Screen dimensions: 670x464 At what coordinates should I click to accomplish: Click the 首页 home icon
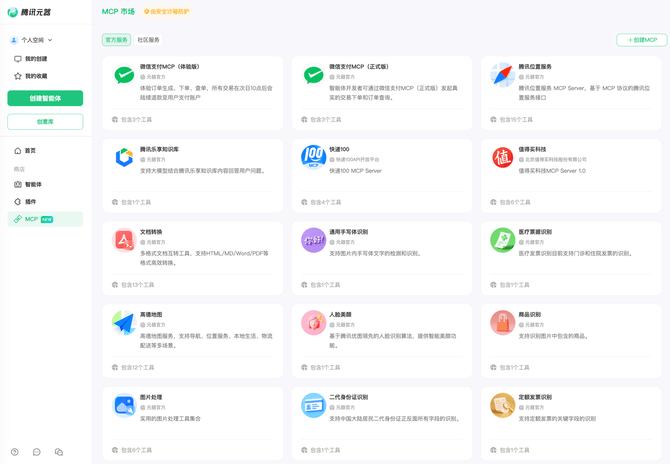coord(18,150)
